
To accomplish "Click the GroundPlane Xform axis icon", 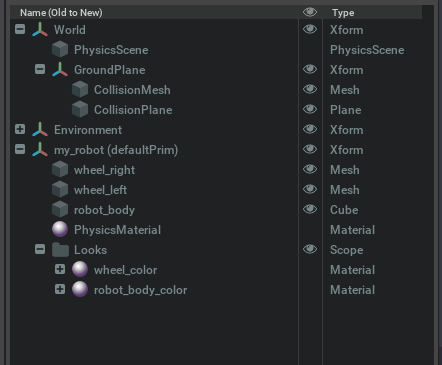I will click(60, 69).
